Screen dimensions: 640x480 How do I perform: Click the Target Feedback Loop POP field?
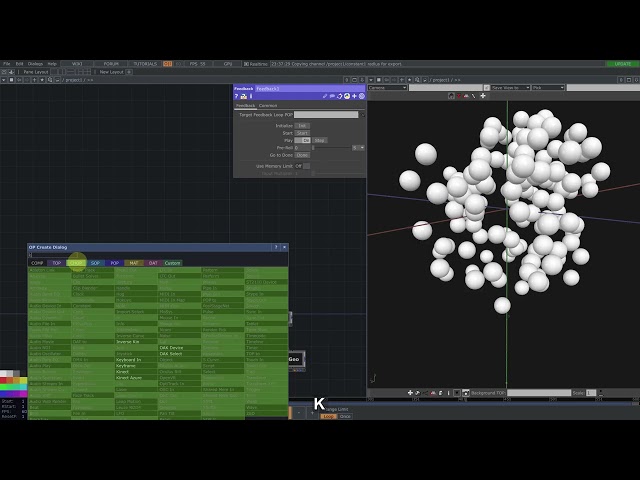(326, 115)
